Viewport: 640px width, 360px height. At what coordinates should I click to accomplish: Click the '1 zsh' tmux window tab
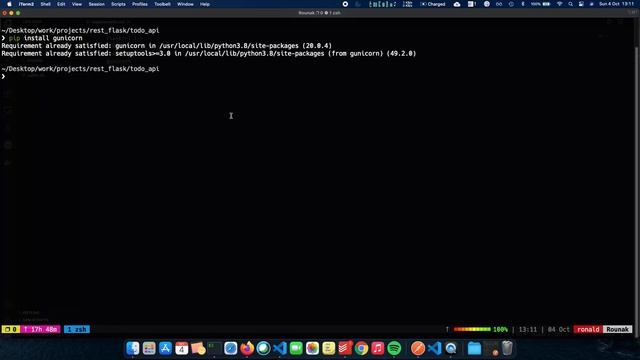pyautogui.click(x=77, y=329)
